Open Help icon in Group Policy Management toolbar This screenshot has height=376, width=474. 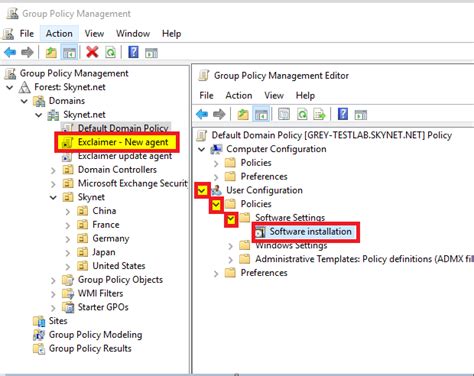(x=133, y=52)
